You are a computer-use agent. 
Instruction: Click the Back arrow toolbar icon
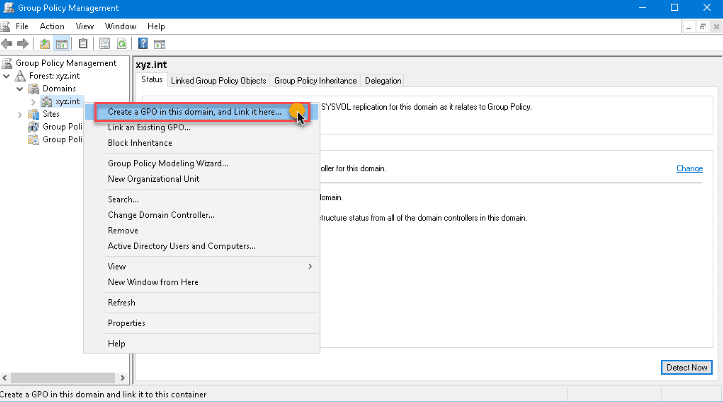tap(7, 44)
